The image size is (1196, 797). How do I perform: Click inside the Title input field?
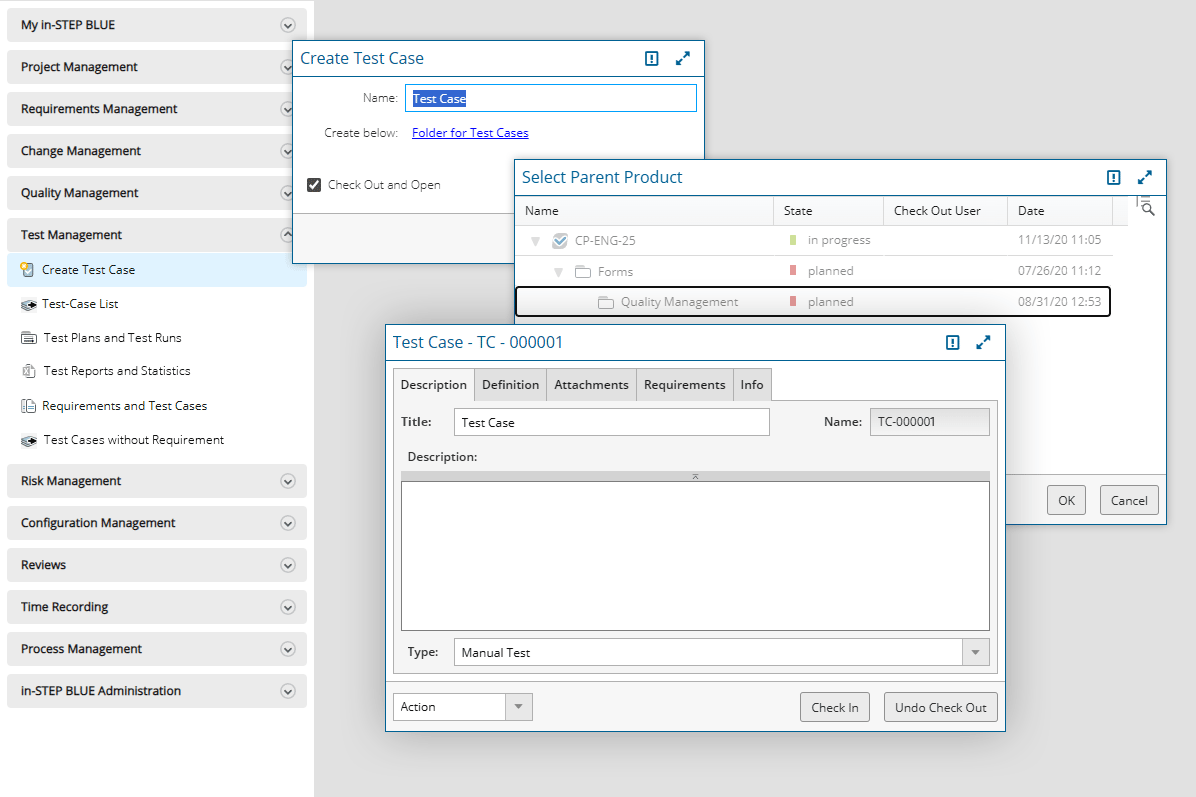[611, 421]
